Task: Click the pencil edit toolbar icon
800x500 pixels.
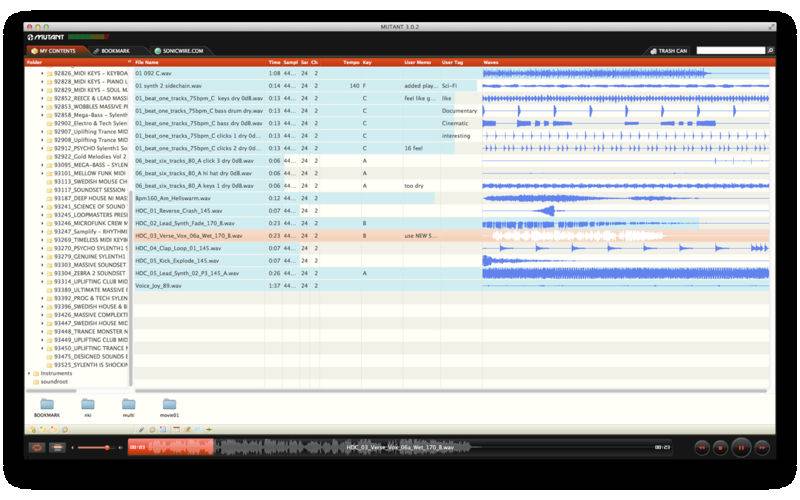Action: 141,430
